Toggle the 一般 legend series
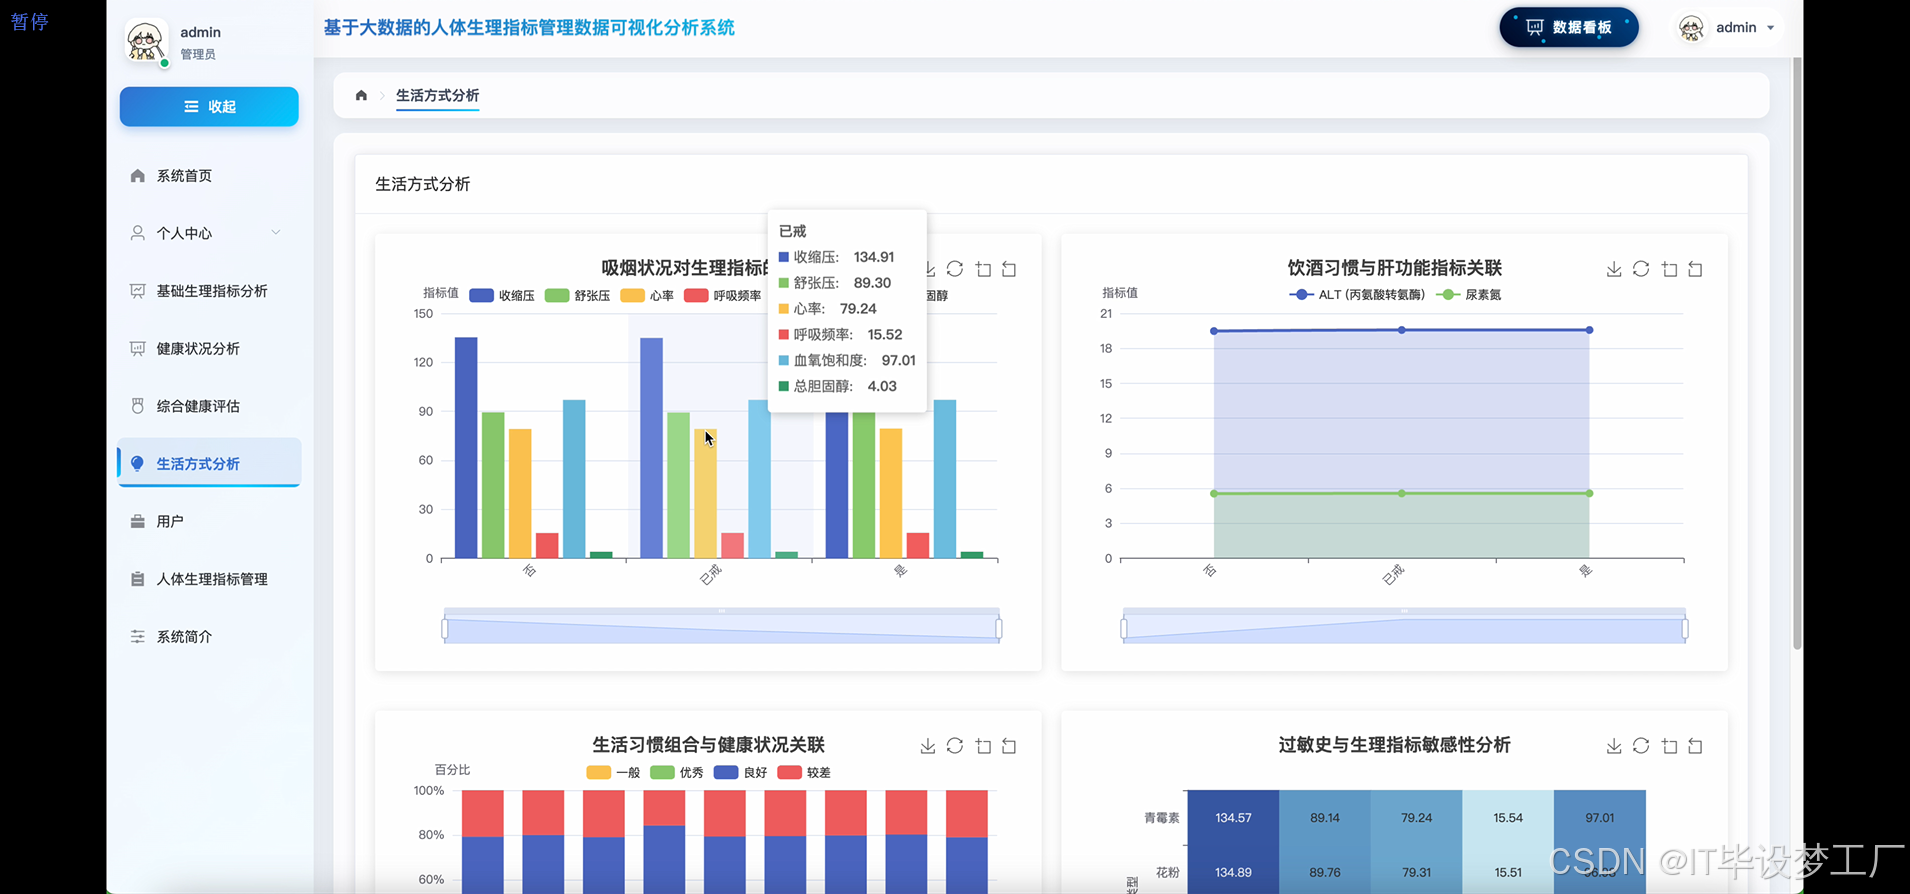The image size is (1910, 894). pos(613,773)
